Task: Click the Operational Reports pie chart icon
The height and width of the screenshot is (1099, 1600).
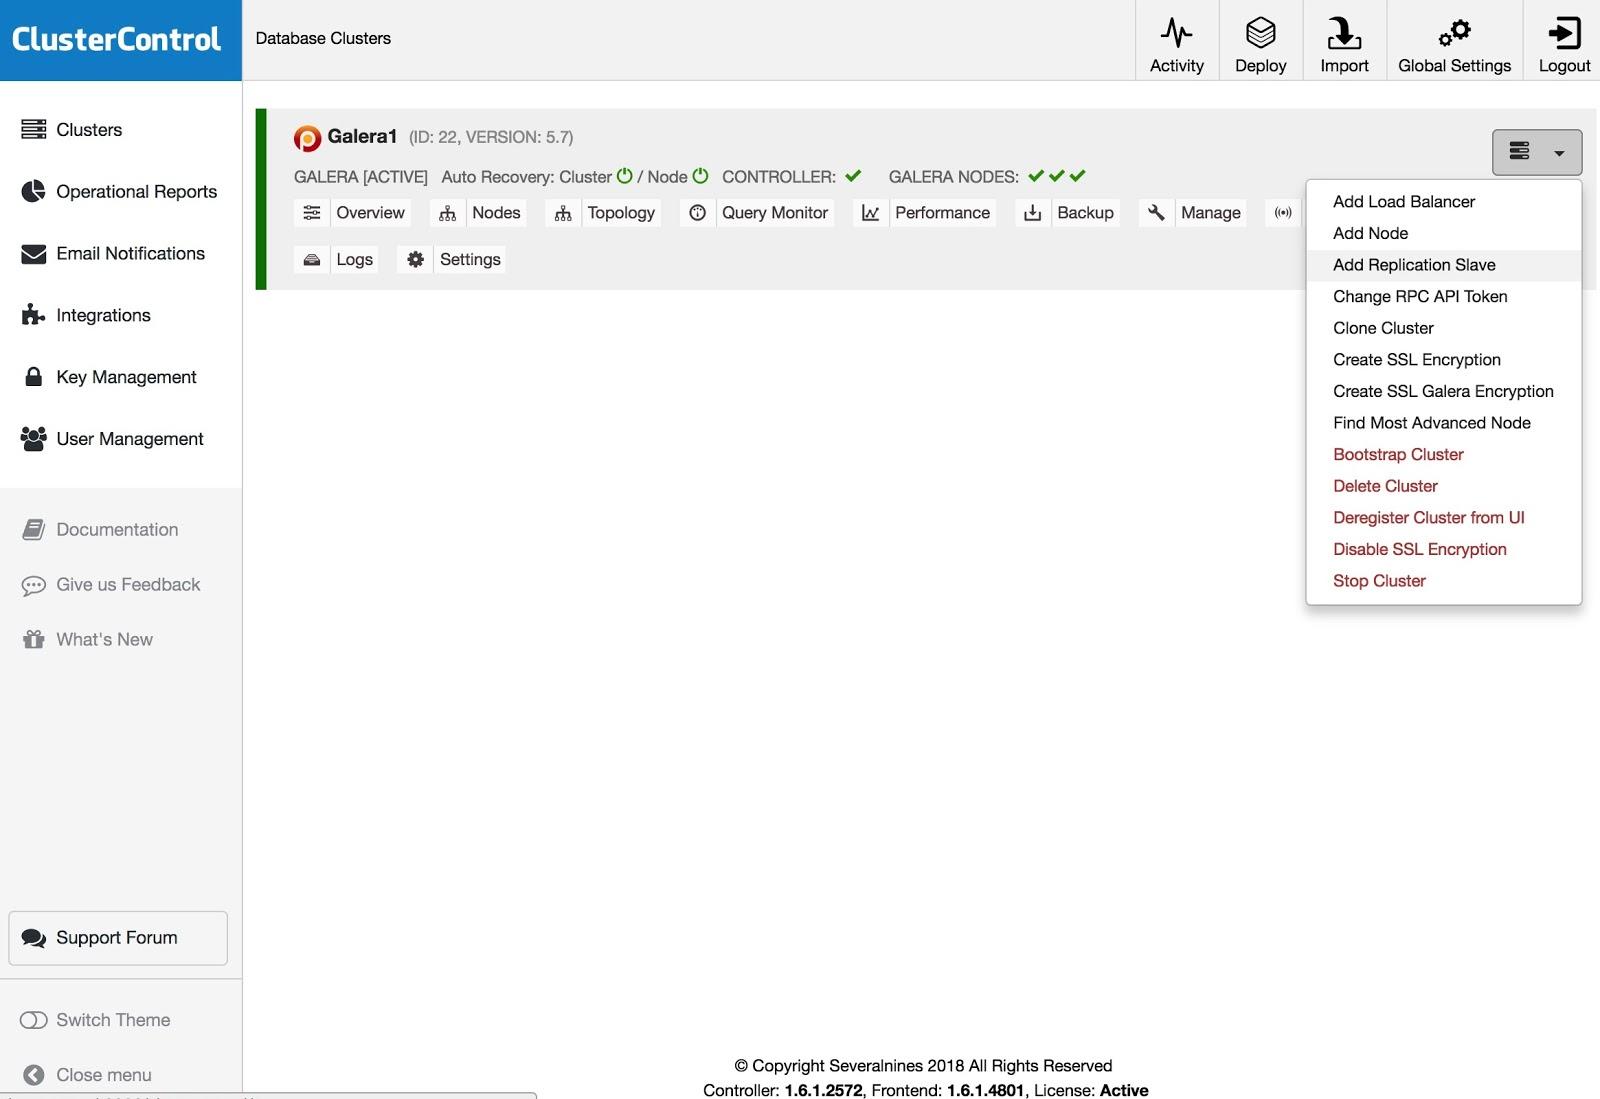Action: (34, 191)
